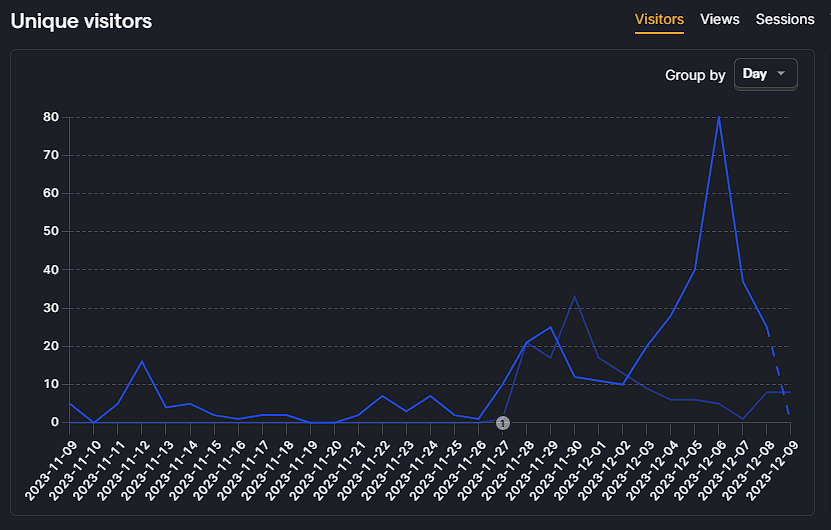Click the 2023-12-09 x-axis date label
Viewport: 831px width, 530px height.
coord(772,470)
